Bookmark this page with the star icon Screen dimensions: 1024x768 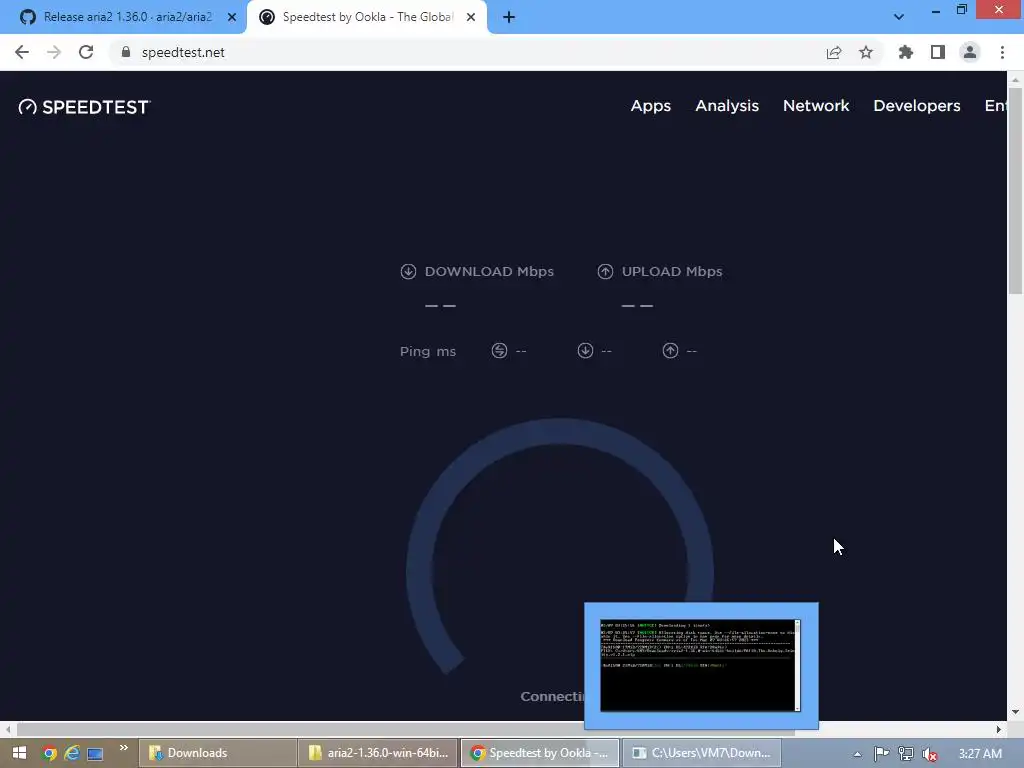tap(866, 52)
